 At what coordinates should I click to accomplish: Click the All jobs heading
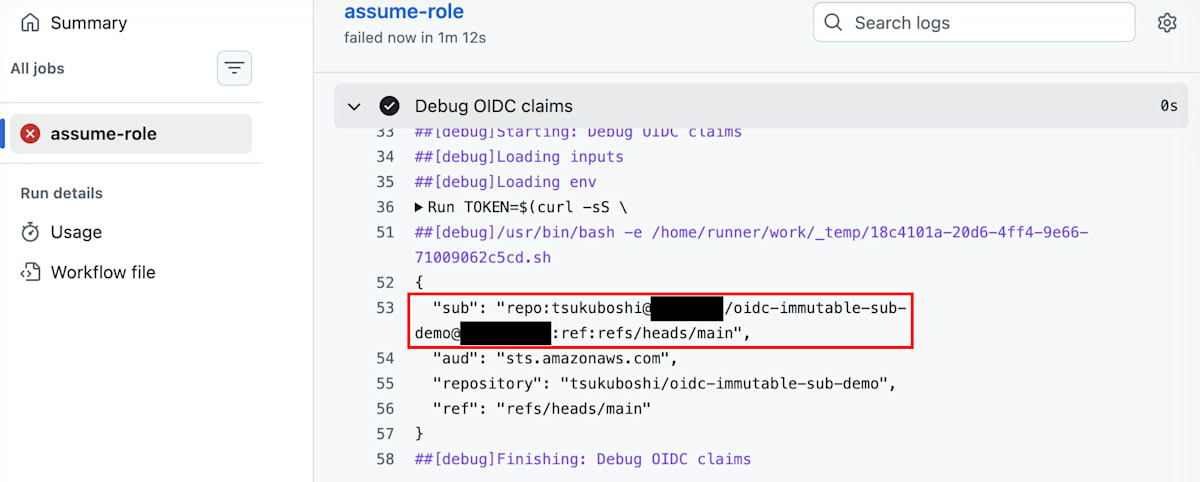[37, 68]
